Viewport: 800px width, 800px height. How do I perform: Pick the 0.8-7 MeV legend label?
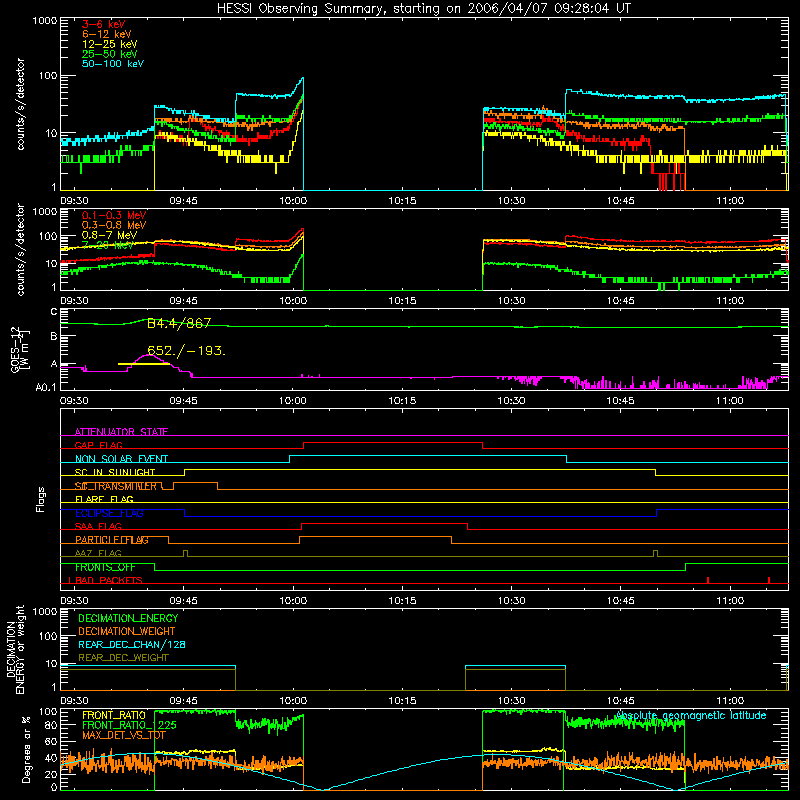109,235
